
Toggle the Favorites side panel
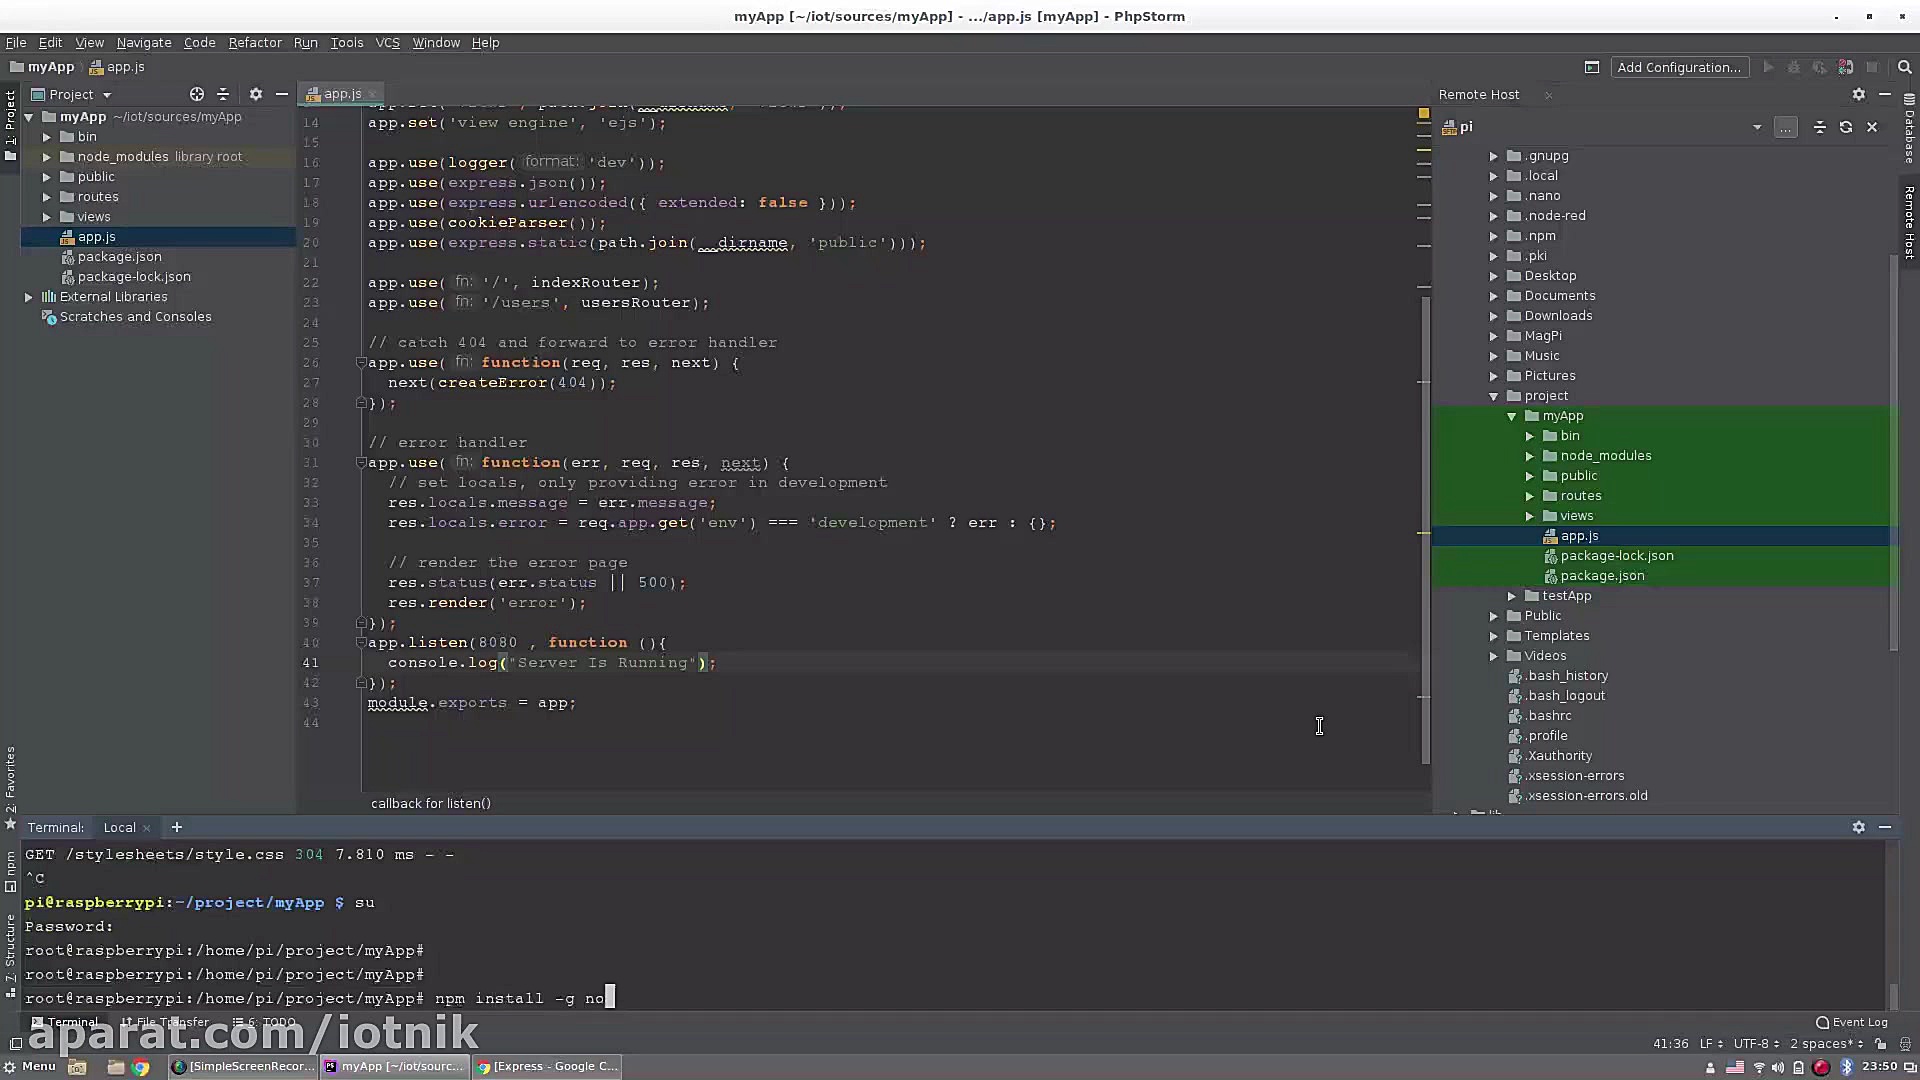10,780
